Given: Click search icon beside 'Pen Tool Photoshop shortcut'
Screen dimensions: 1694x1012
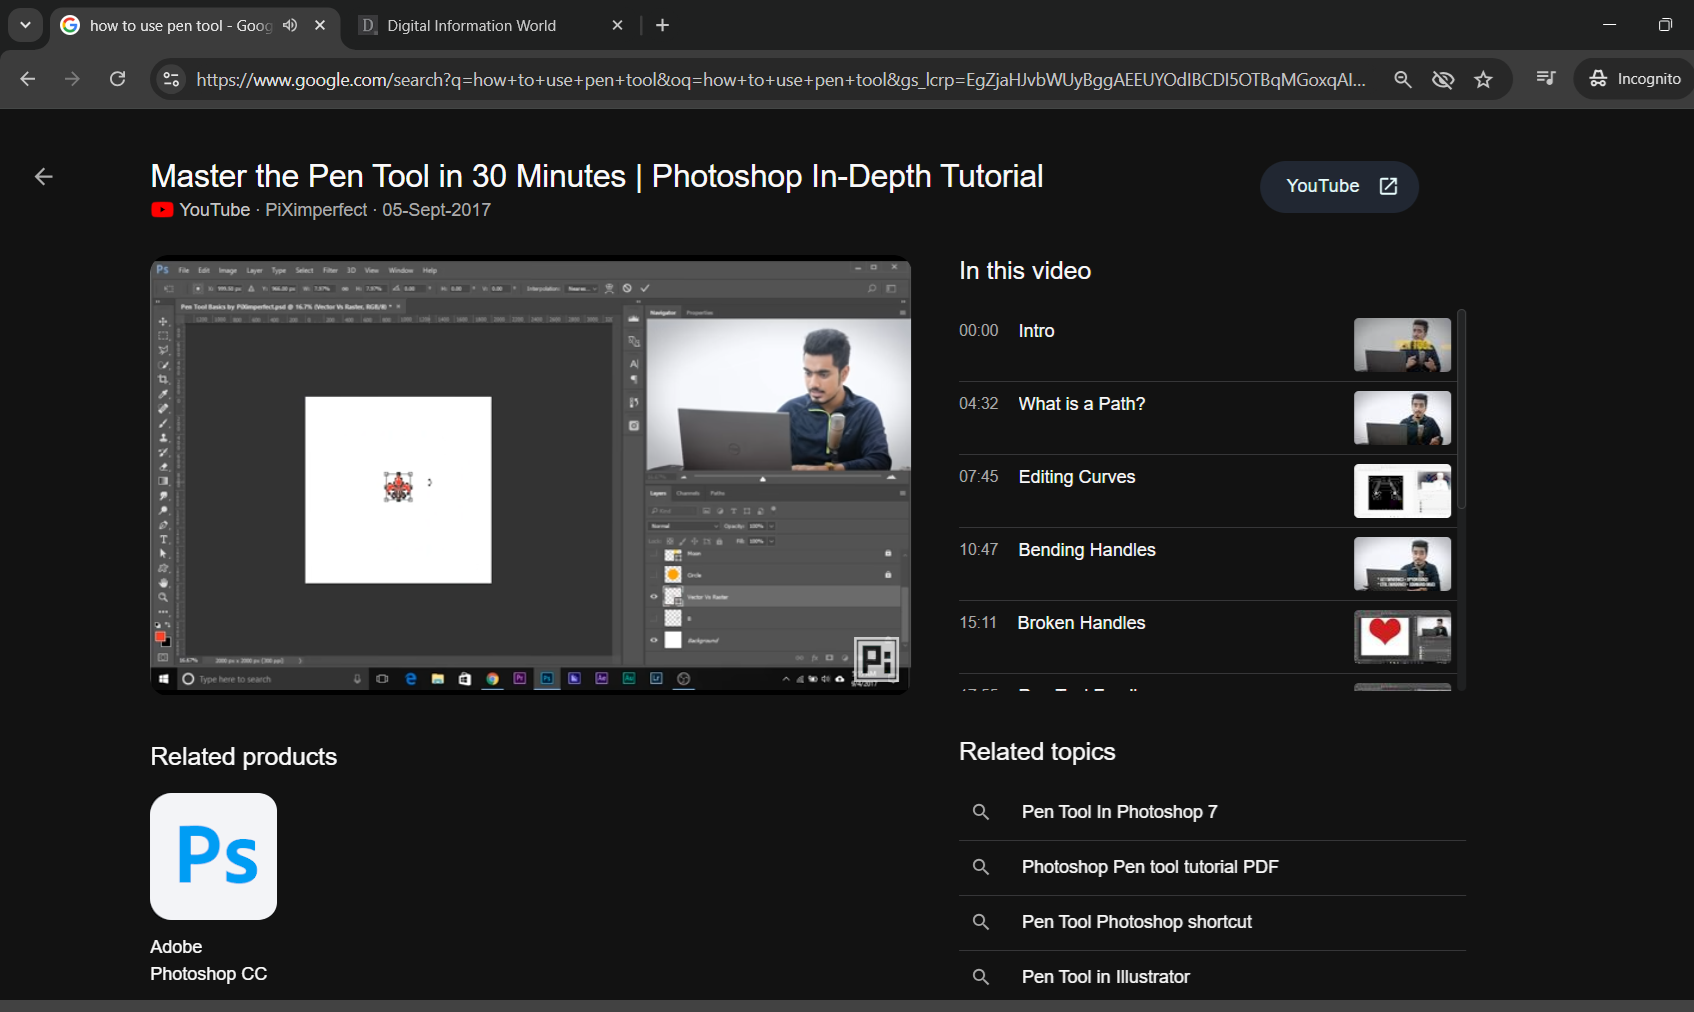Looking at the screenshot, I should click(981, 922).
